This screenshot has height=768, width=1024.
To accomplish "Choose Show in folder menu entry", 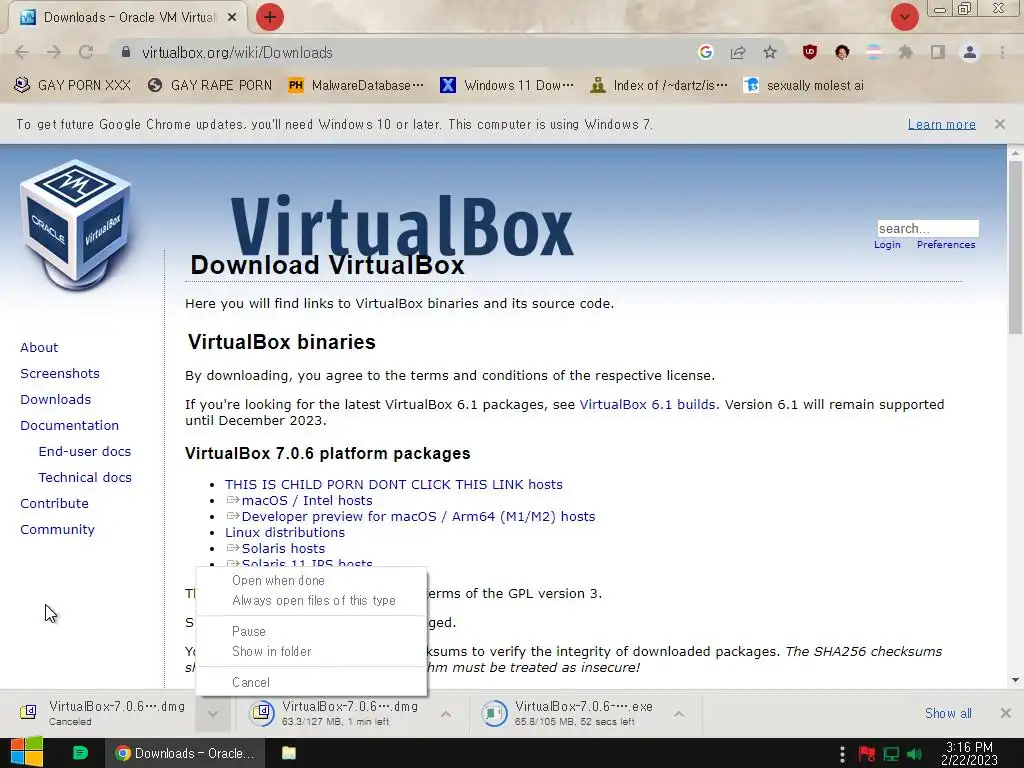I will (272, 651).
